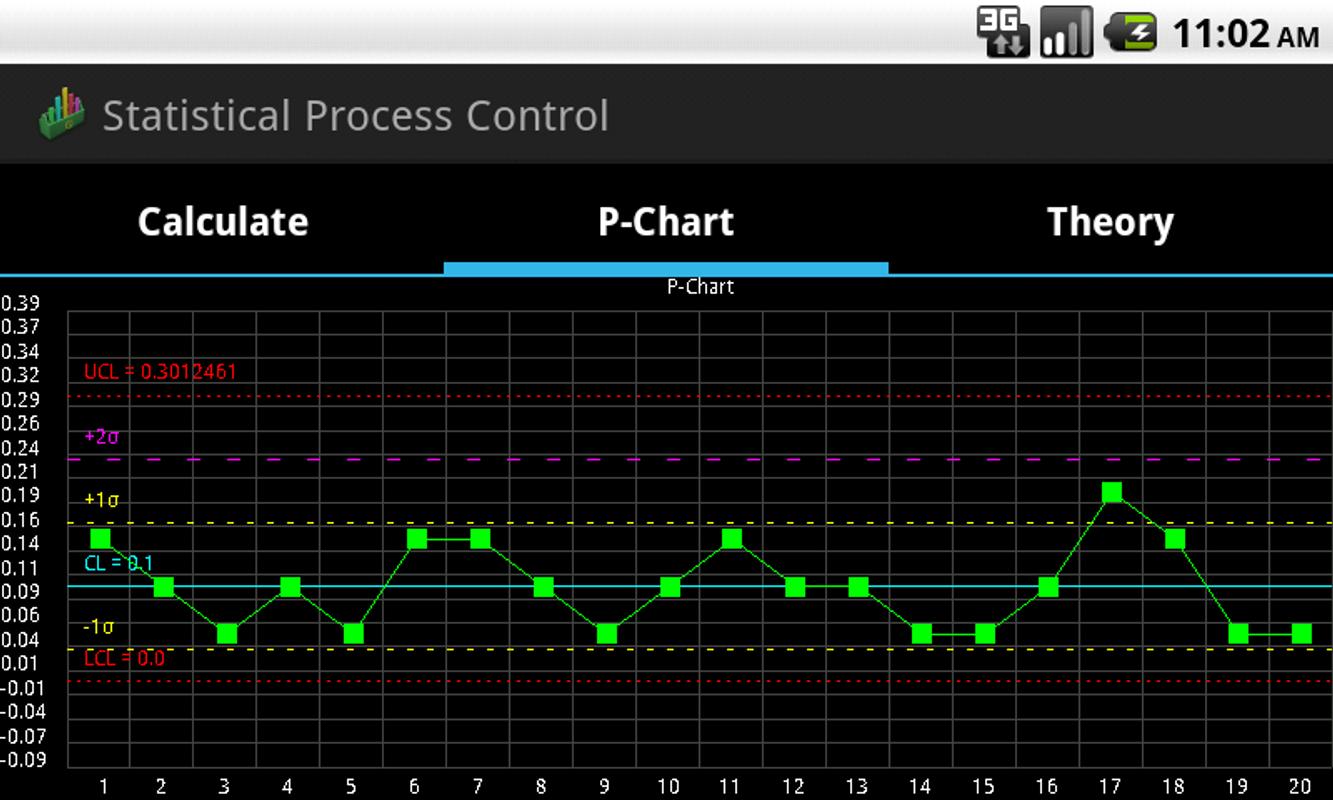
Task: Click the -1σ label
Action: (x=98, y=627)
